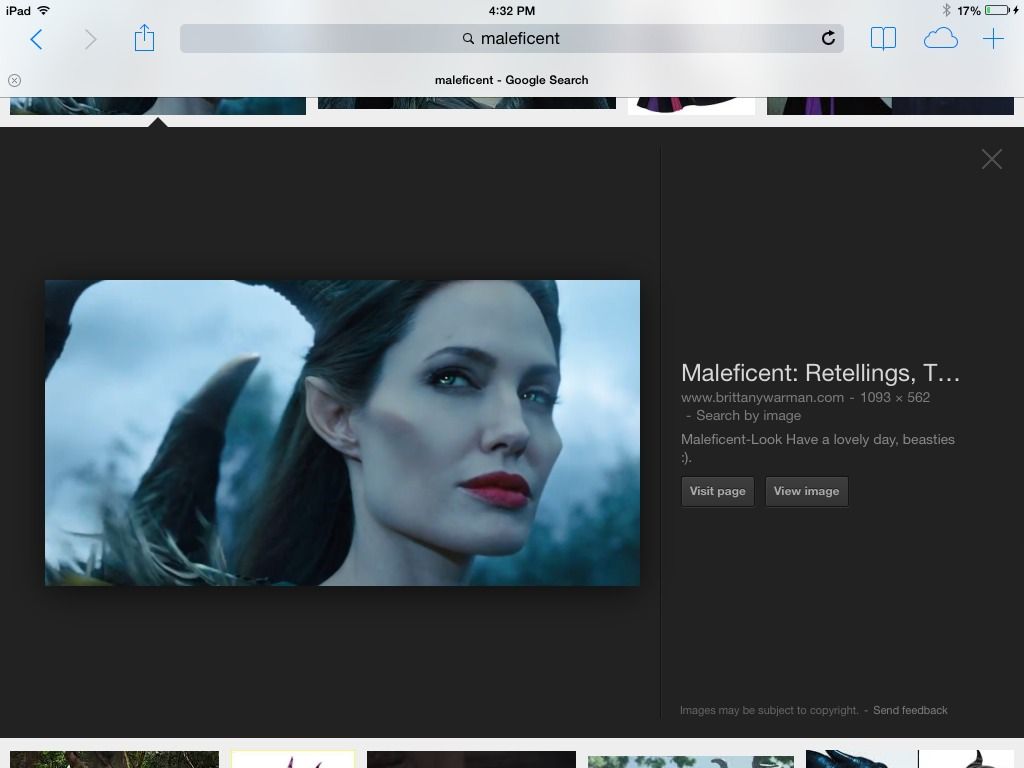Screen dimensions: 1024x768
Task: Close the image preview panel with X
Action: 991,159
